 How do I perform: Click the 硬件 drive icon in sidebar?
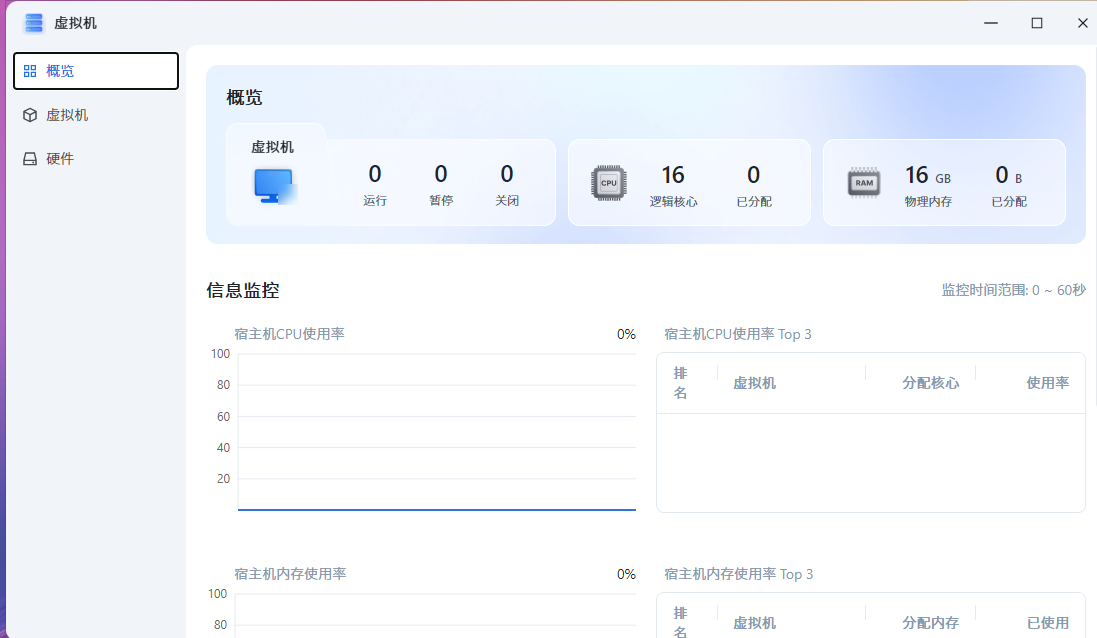click(x=30, y=159)
